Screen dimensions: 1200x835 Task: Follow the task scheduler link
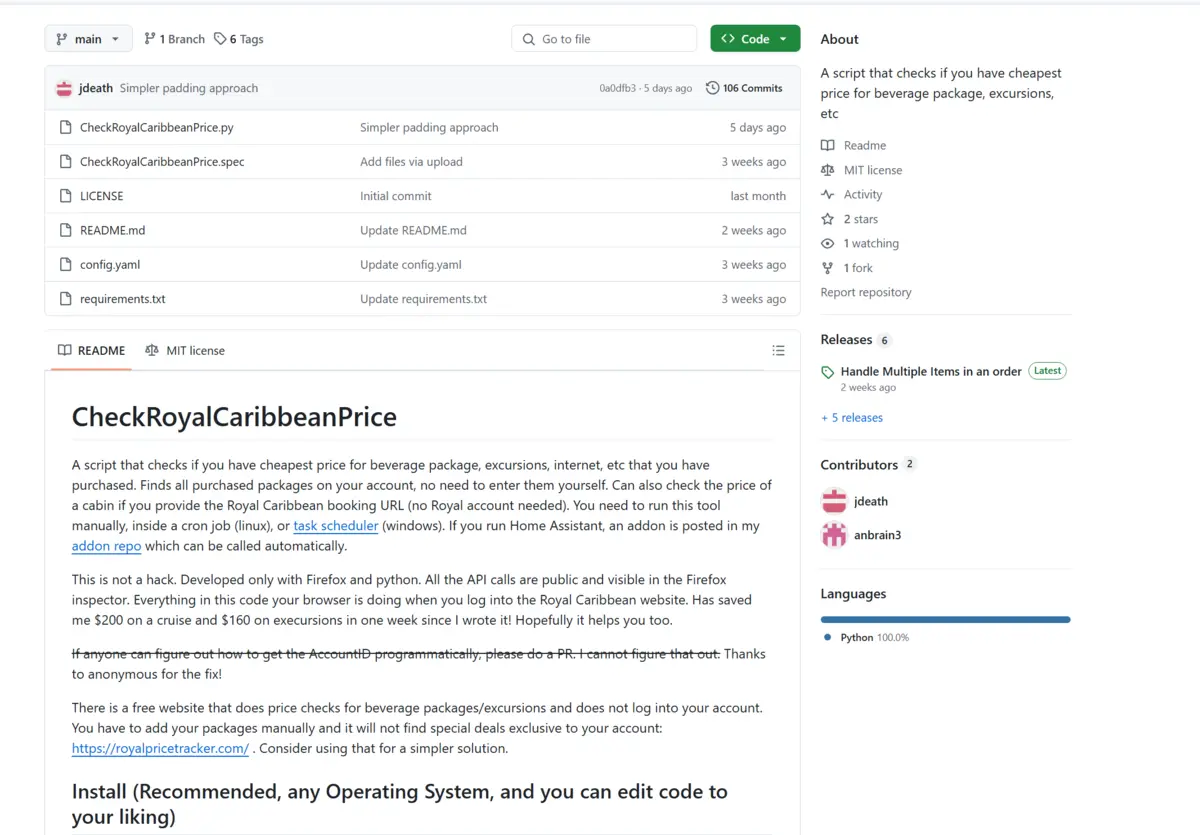tap(336, 525)
